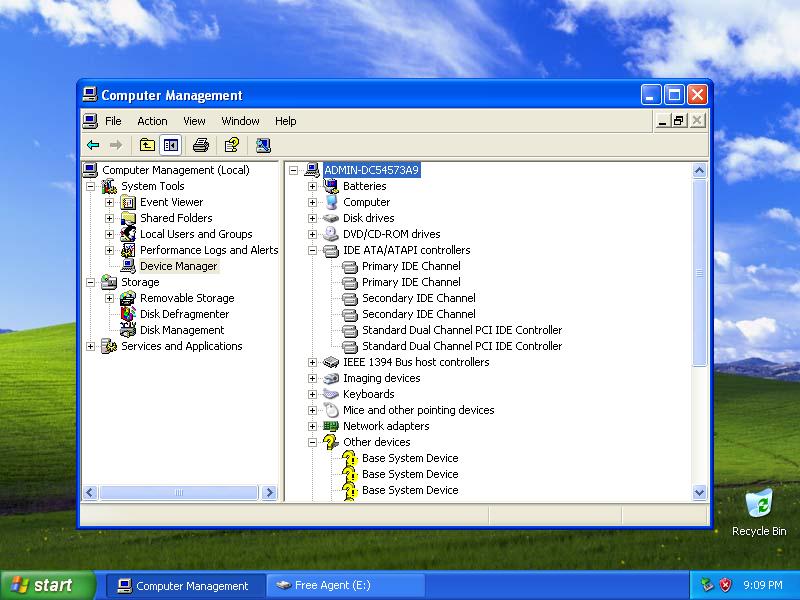Collapse the Other devices node

pyautogui.click(x=312, y=442)
